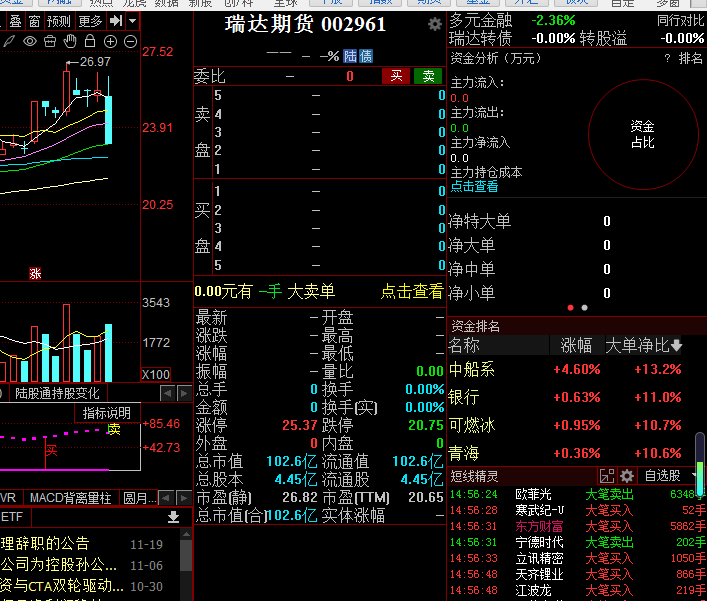Open 点击查看 under 主力持仓成本
Image resolution: width=707 pixels, height=601 pixels.
tap(474, 186)
